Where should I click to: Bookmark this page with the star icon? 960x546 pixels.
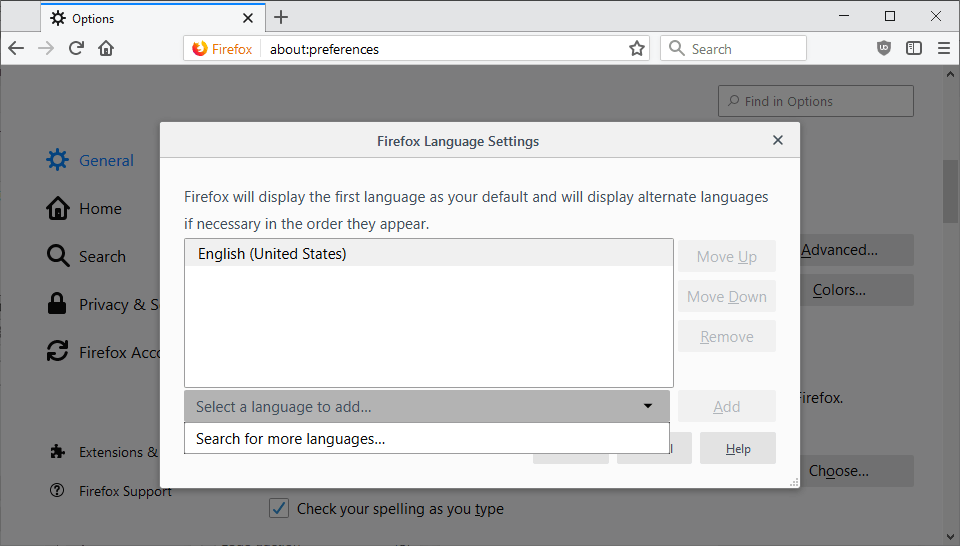click(637, 48)
